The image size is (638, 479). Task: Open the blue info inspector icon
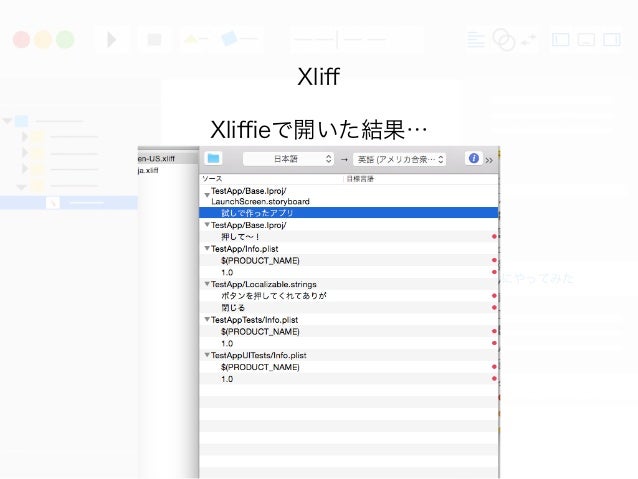point(473,158)
